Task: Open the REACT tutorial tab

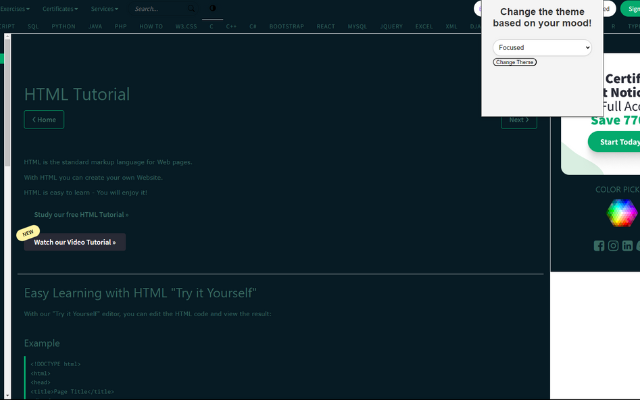Action: tap(326, 27)
